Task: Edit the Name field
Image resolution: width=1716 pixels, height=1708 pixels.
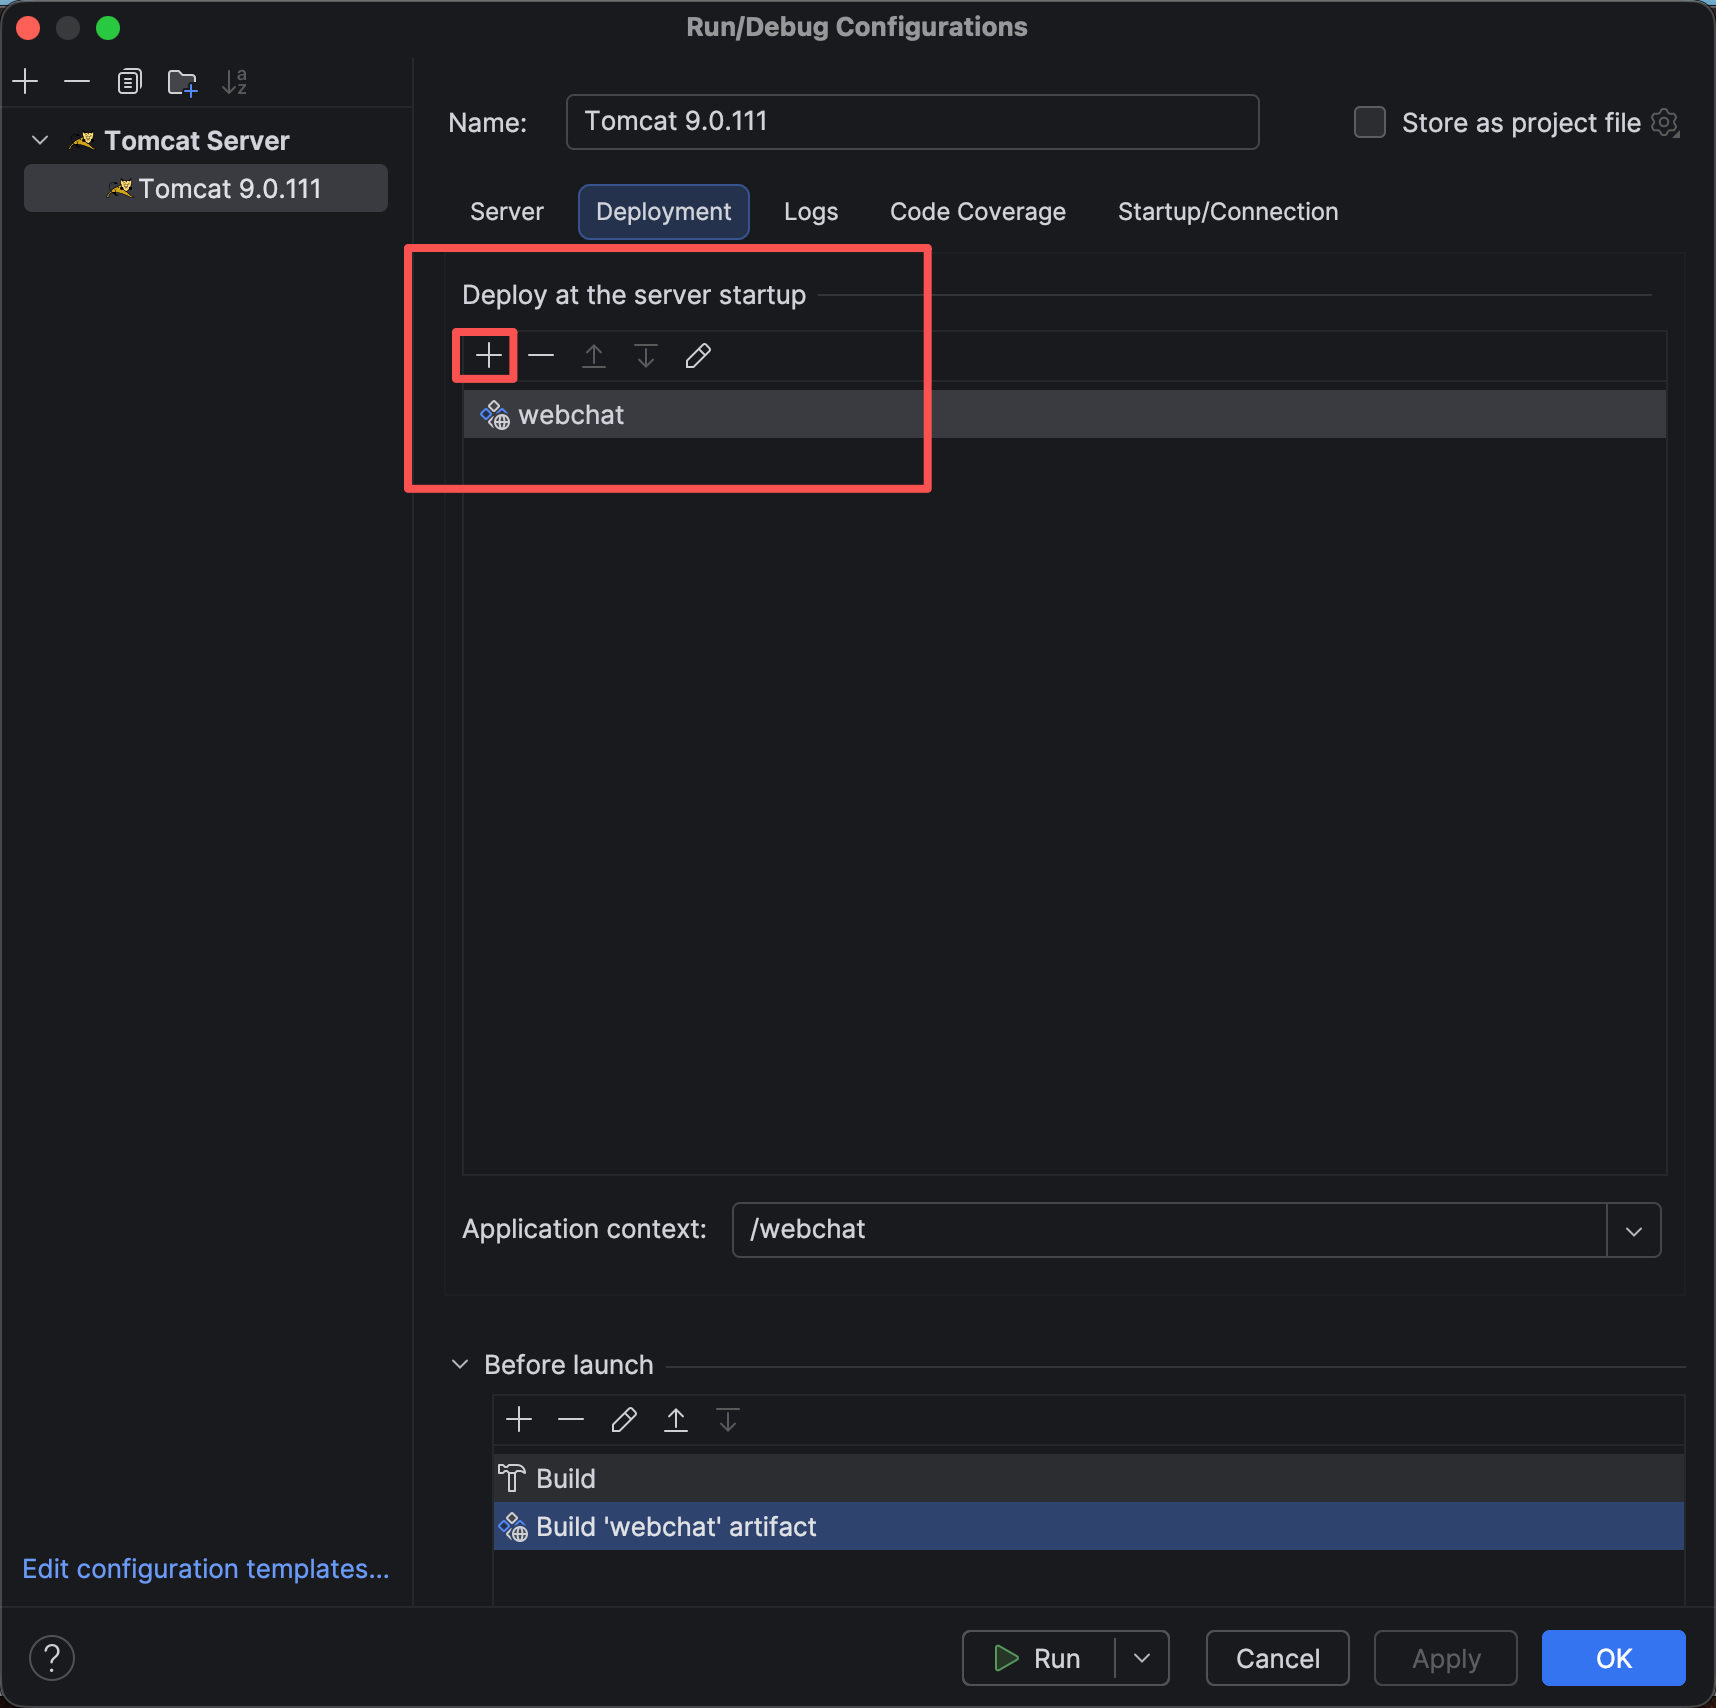Action: 912,122
